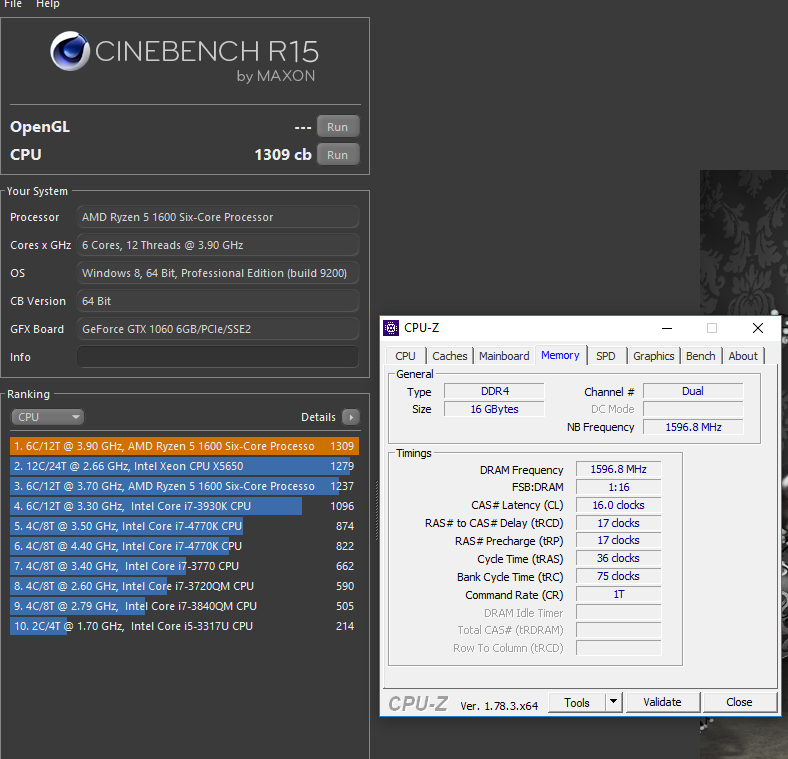Open the CPU ranking type dropdown
Viewport: 788px width, 759px height.
tap(48, 417)
